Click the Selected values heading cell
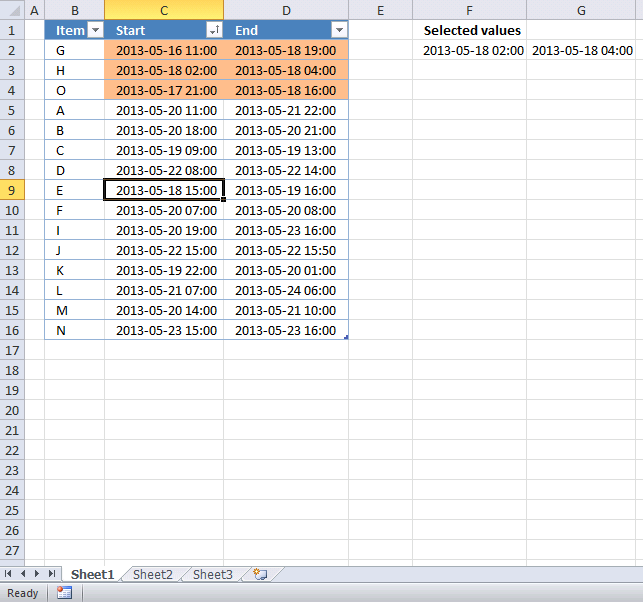 point(470,30)
